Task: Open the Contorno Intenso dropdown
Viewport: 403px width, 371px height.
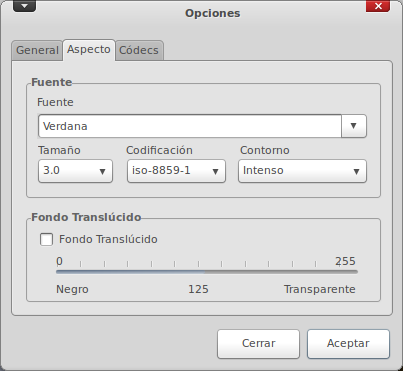Action: [x=302, y=171]
